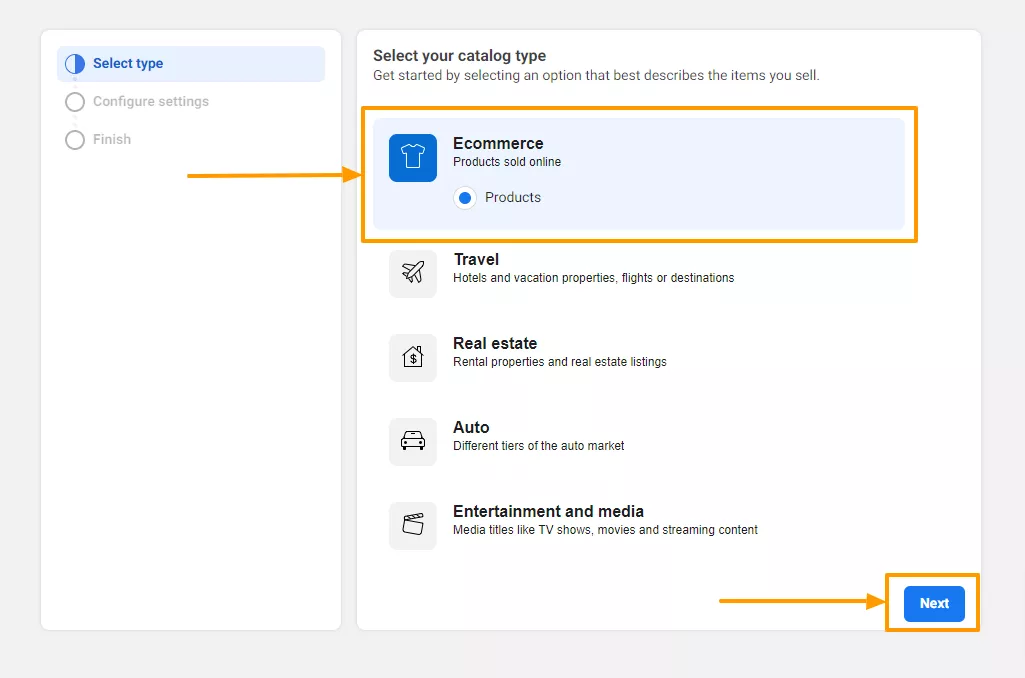Viewport: 1025px width, 678px height.
Task: Click the Ecommerce t-shirt icon
Action: 413,158
